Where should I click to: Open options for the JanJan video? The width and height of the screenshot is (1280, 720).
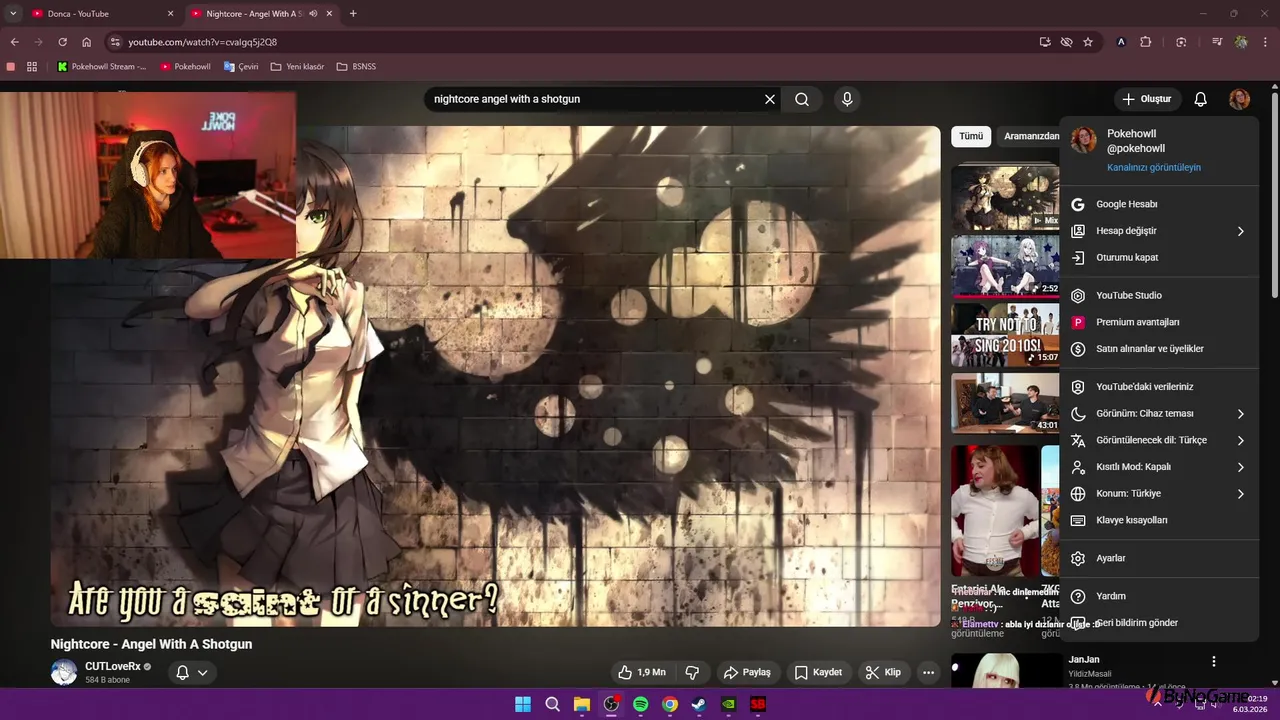1213,661
